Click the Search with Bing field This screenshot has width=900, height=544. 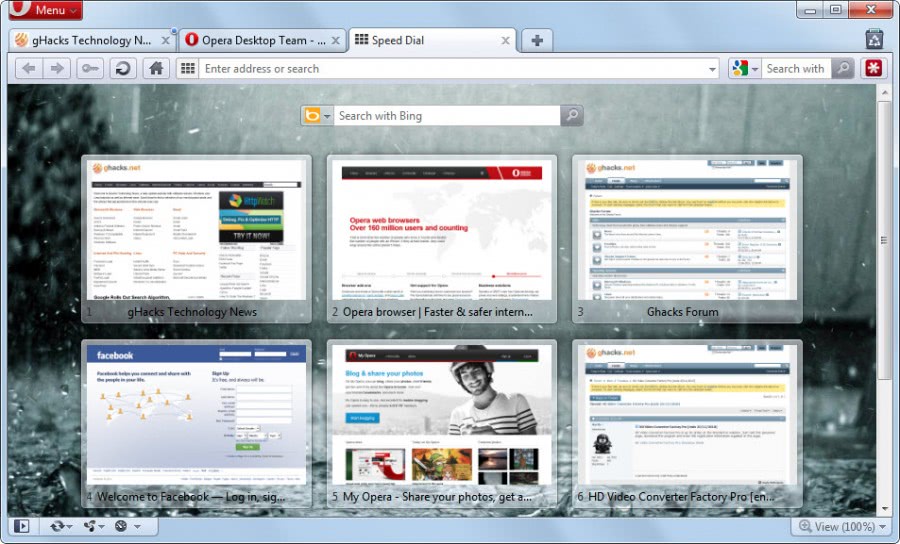click(445, 116)
